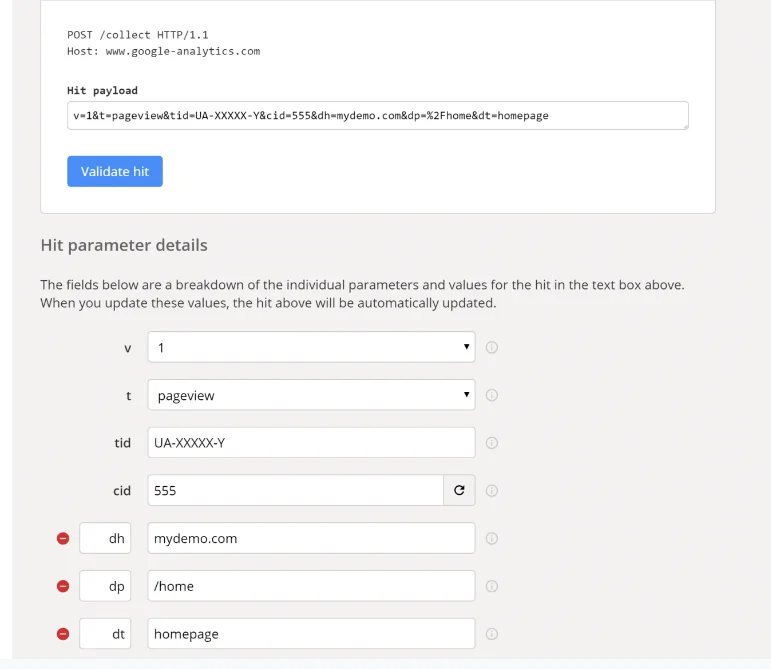Click the POST /collect HTTP/1.1 text
The width and height of the screenshot is (771, 669).
pos(138,35)
